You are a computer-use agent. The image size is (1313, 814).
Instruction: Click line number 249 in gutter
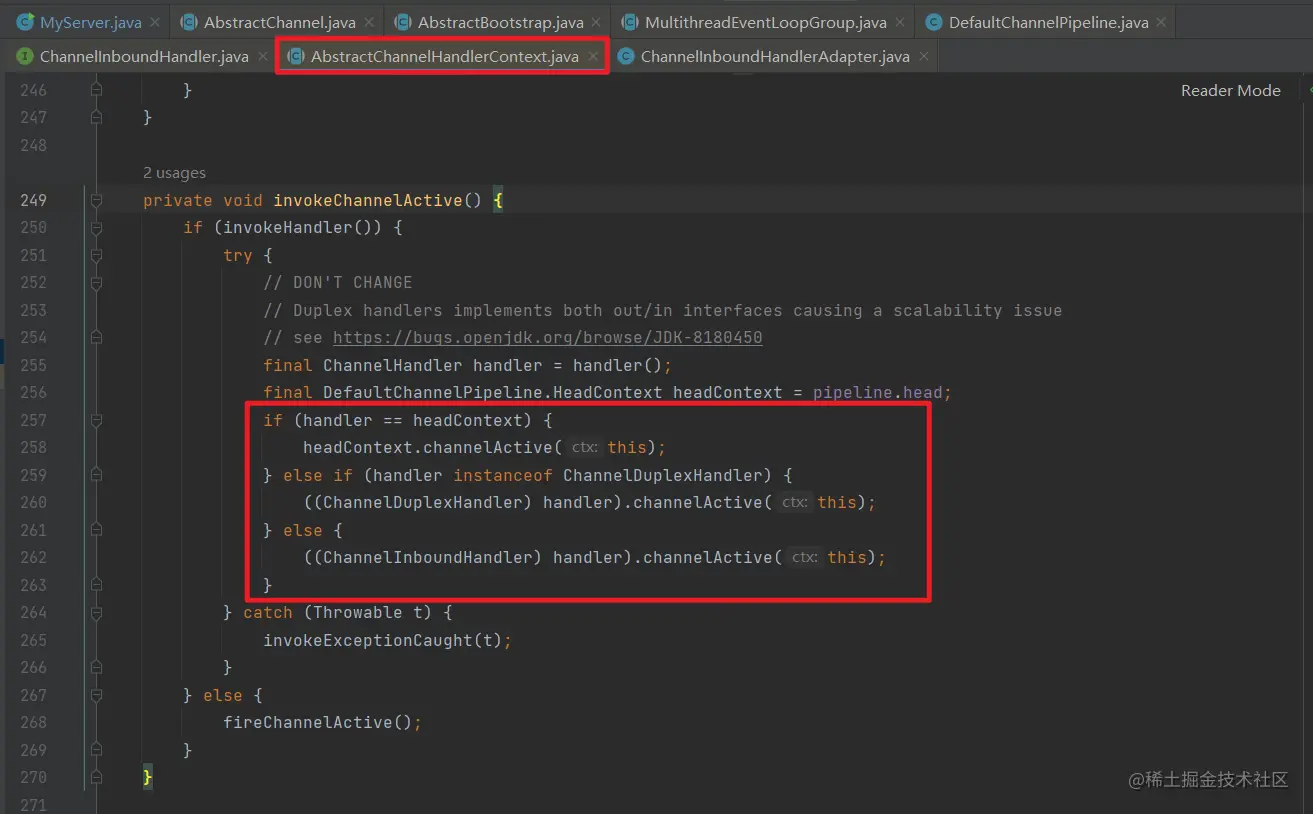tap(33, 200)
